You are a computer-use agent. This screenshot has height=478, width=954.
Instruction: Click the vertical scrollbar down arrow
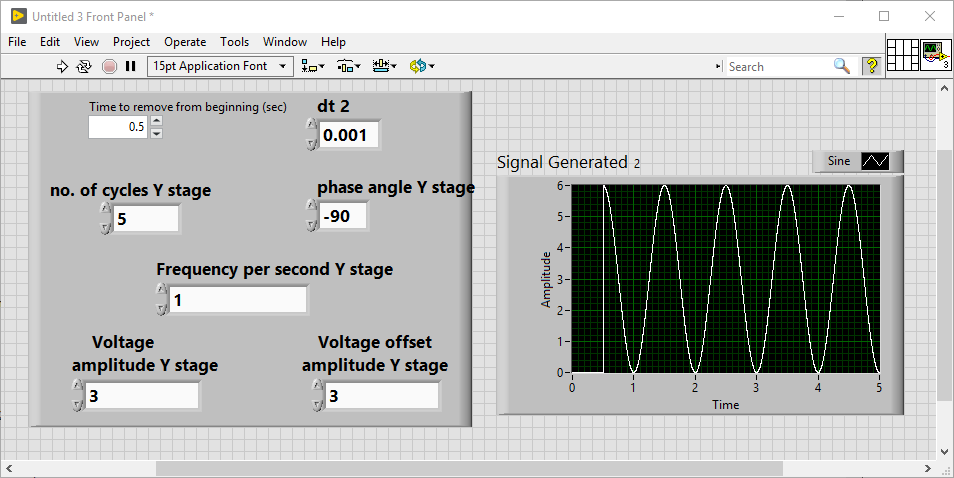tap(944, 452)
